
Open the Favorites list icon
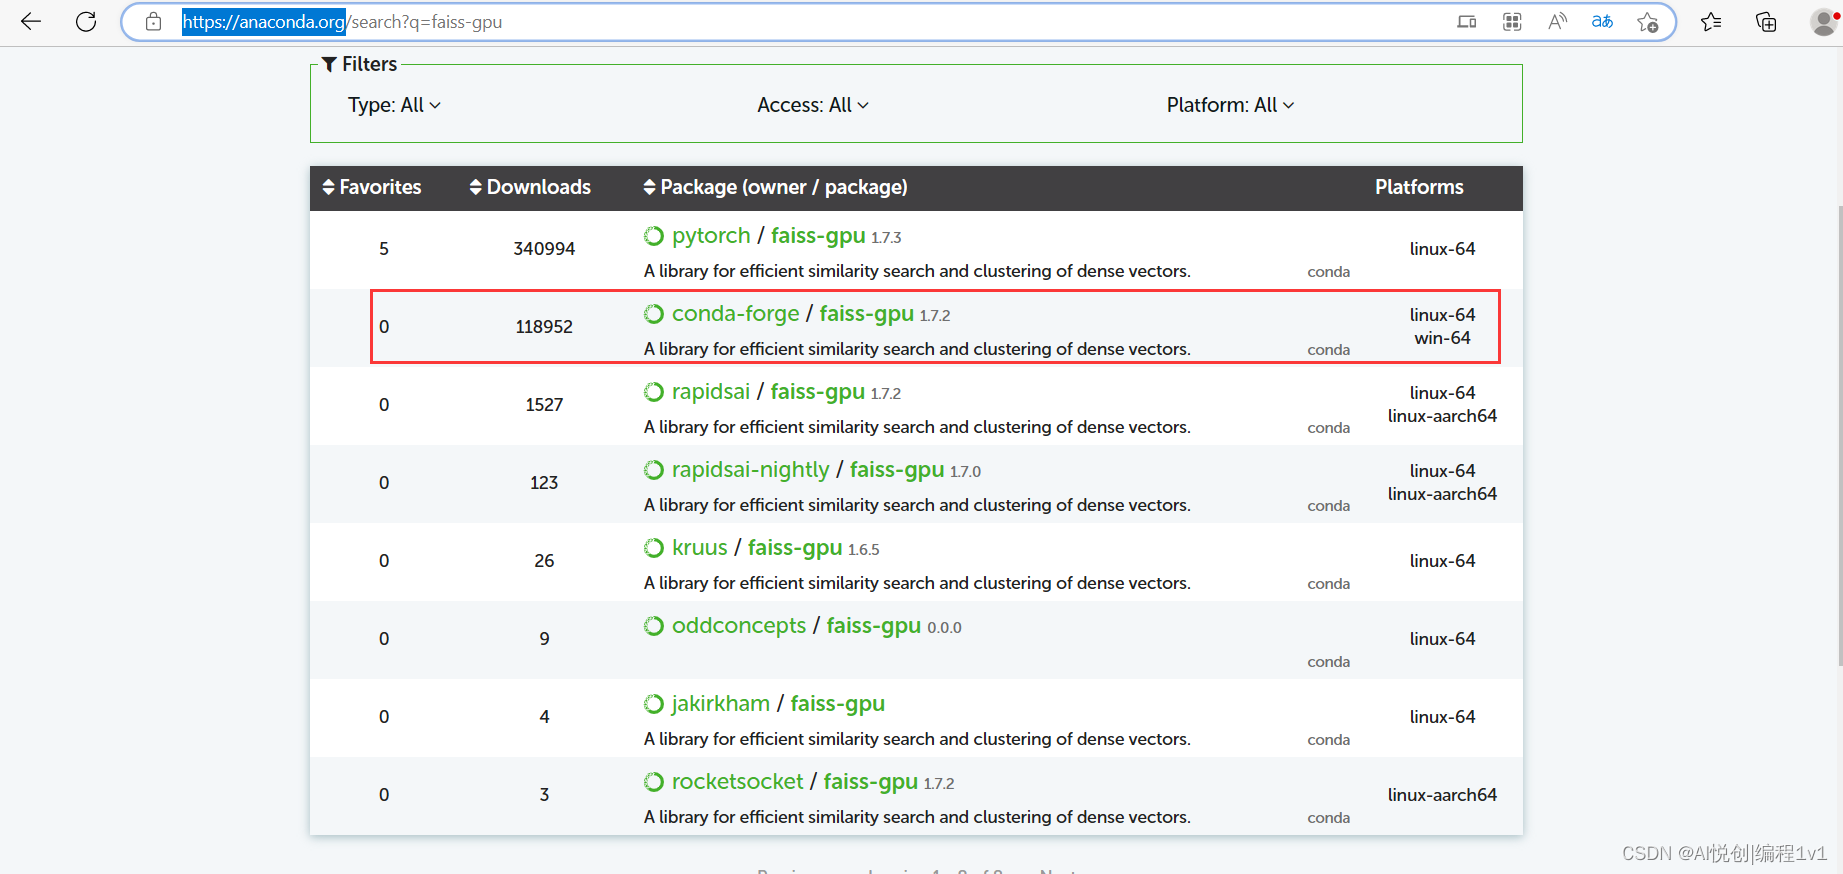click(1711, 21)
